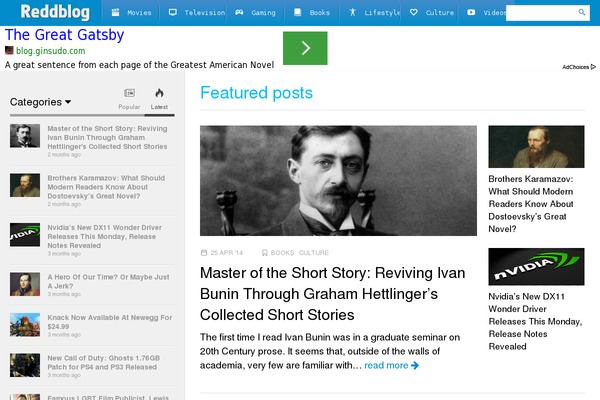Viewport: 600px width, 400px height.
Task: Click sidebar Ivan Bunin thumbnail
Action: pyautogui.click(x=25, y=136)
